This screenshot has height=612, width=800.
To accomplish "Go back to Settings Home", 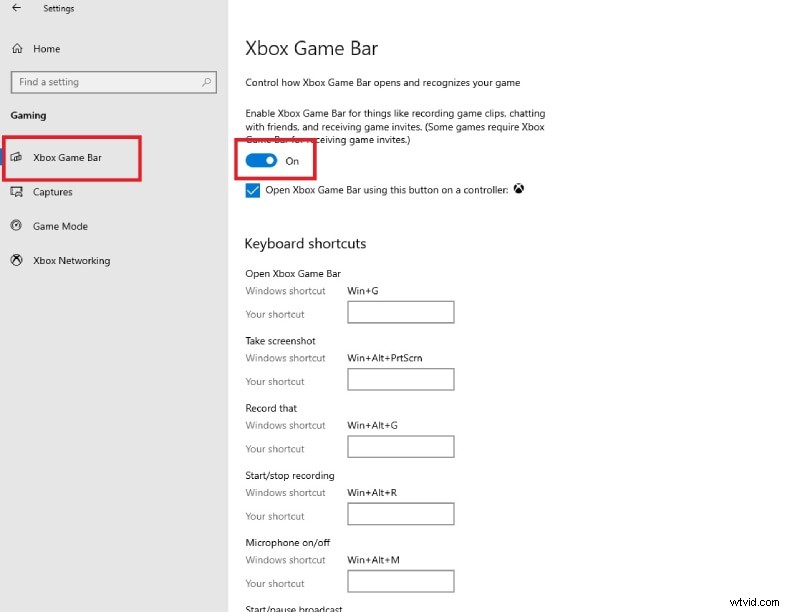I will (x=44, y=48).
